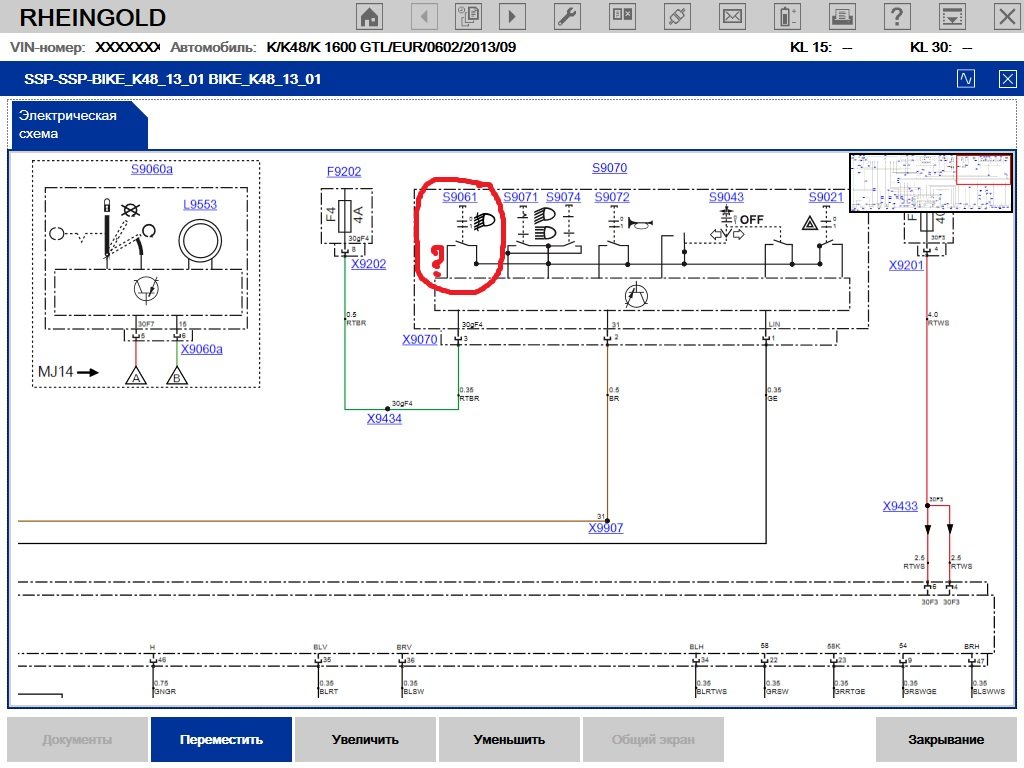Open the S9061 component link
Viewport: 1024px width, 768px height.
[460, 197]
